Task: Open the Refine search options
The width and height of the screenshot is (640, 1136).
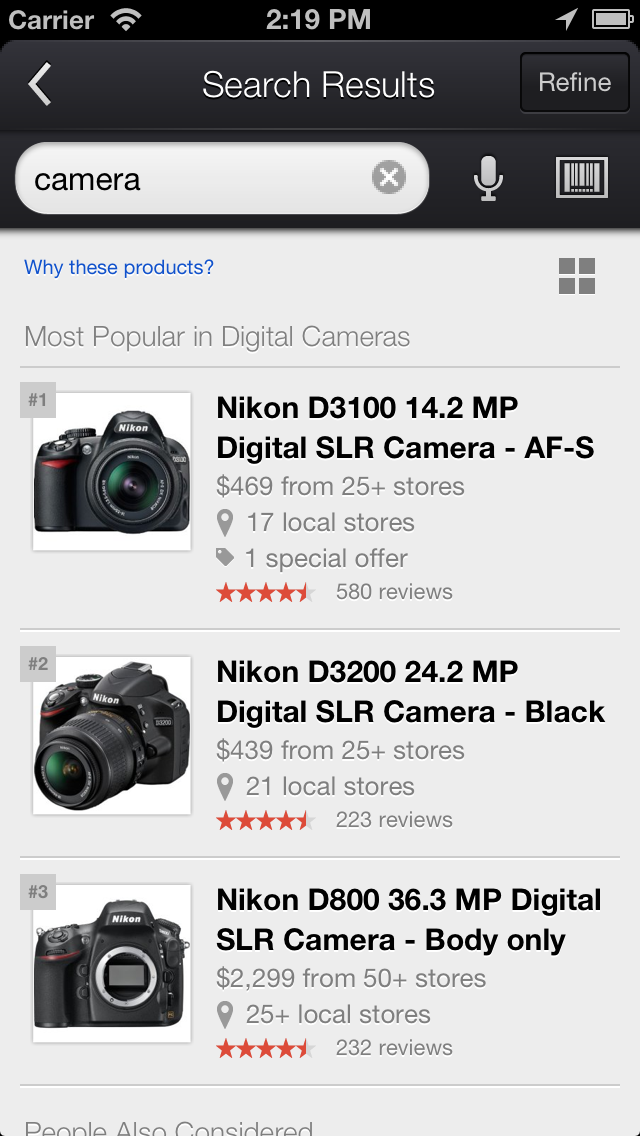Action: (x=574, y=83)
